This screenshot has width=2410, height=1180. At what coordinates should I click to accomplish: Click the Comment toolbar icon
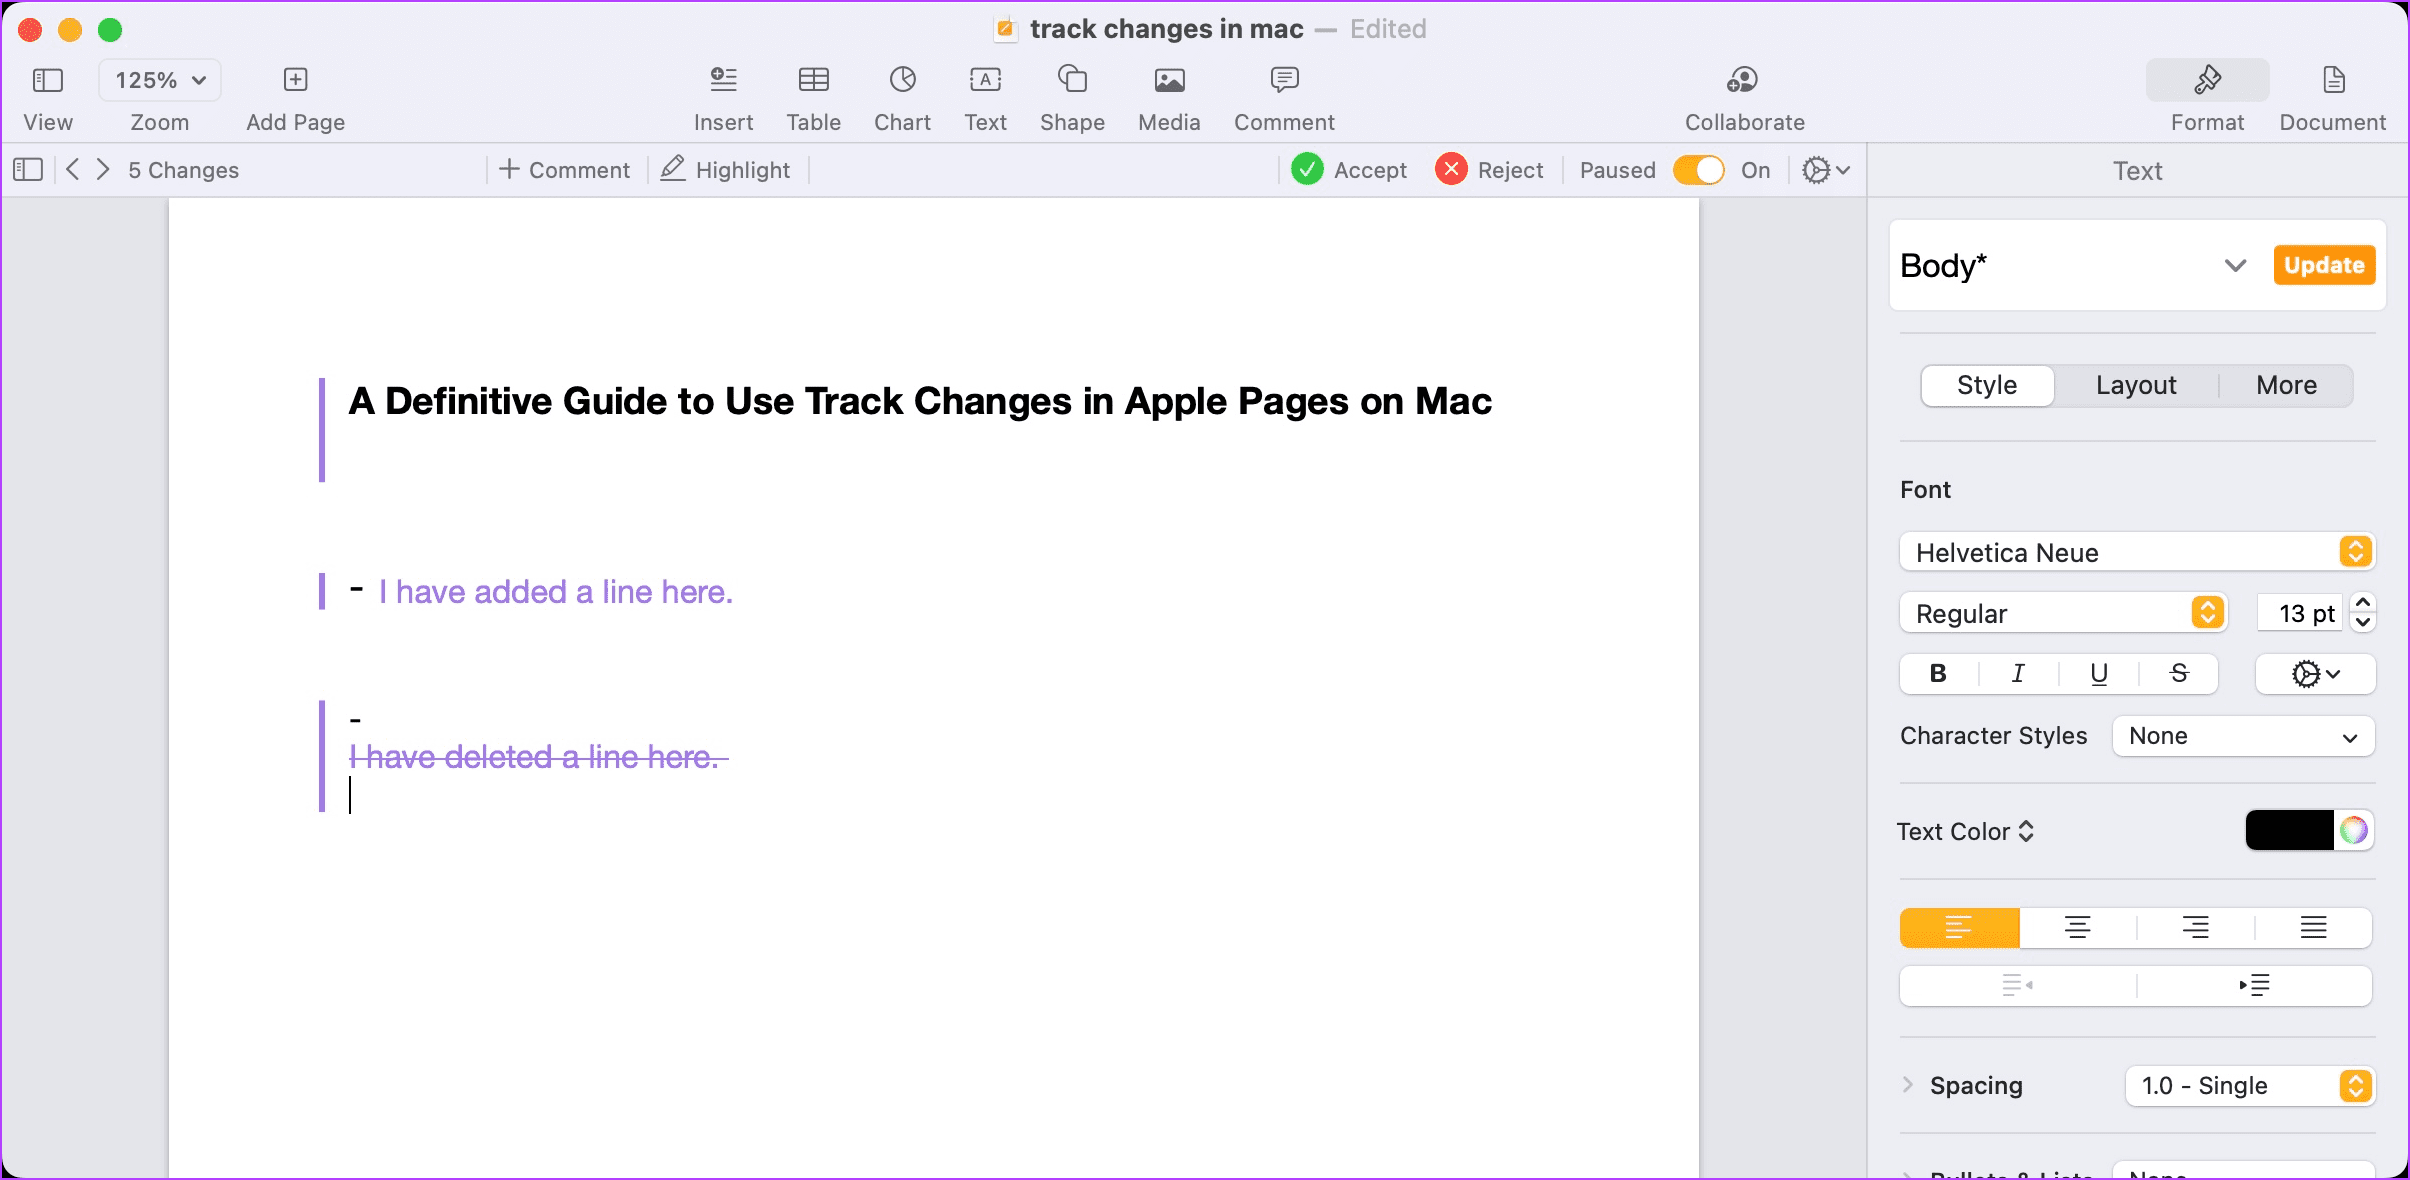[x=1284, y=80]
